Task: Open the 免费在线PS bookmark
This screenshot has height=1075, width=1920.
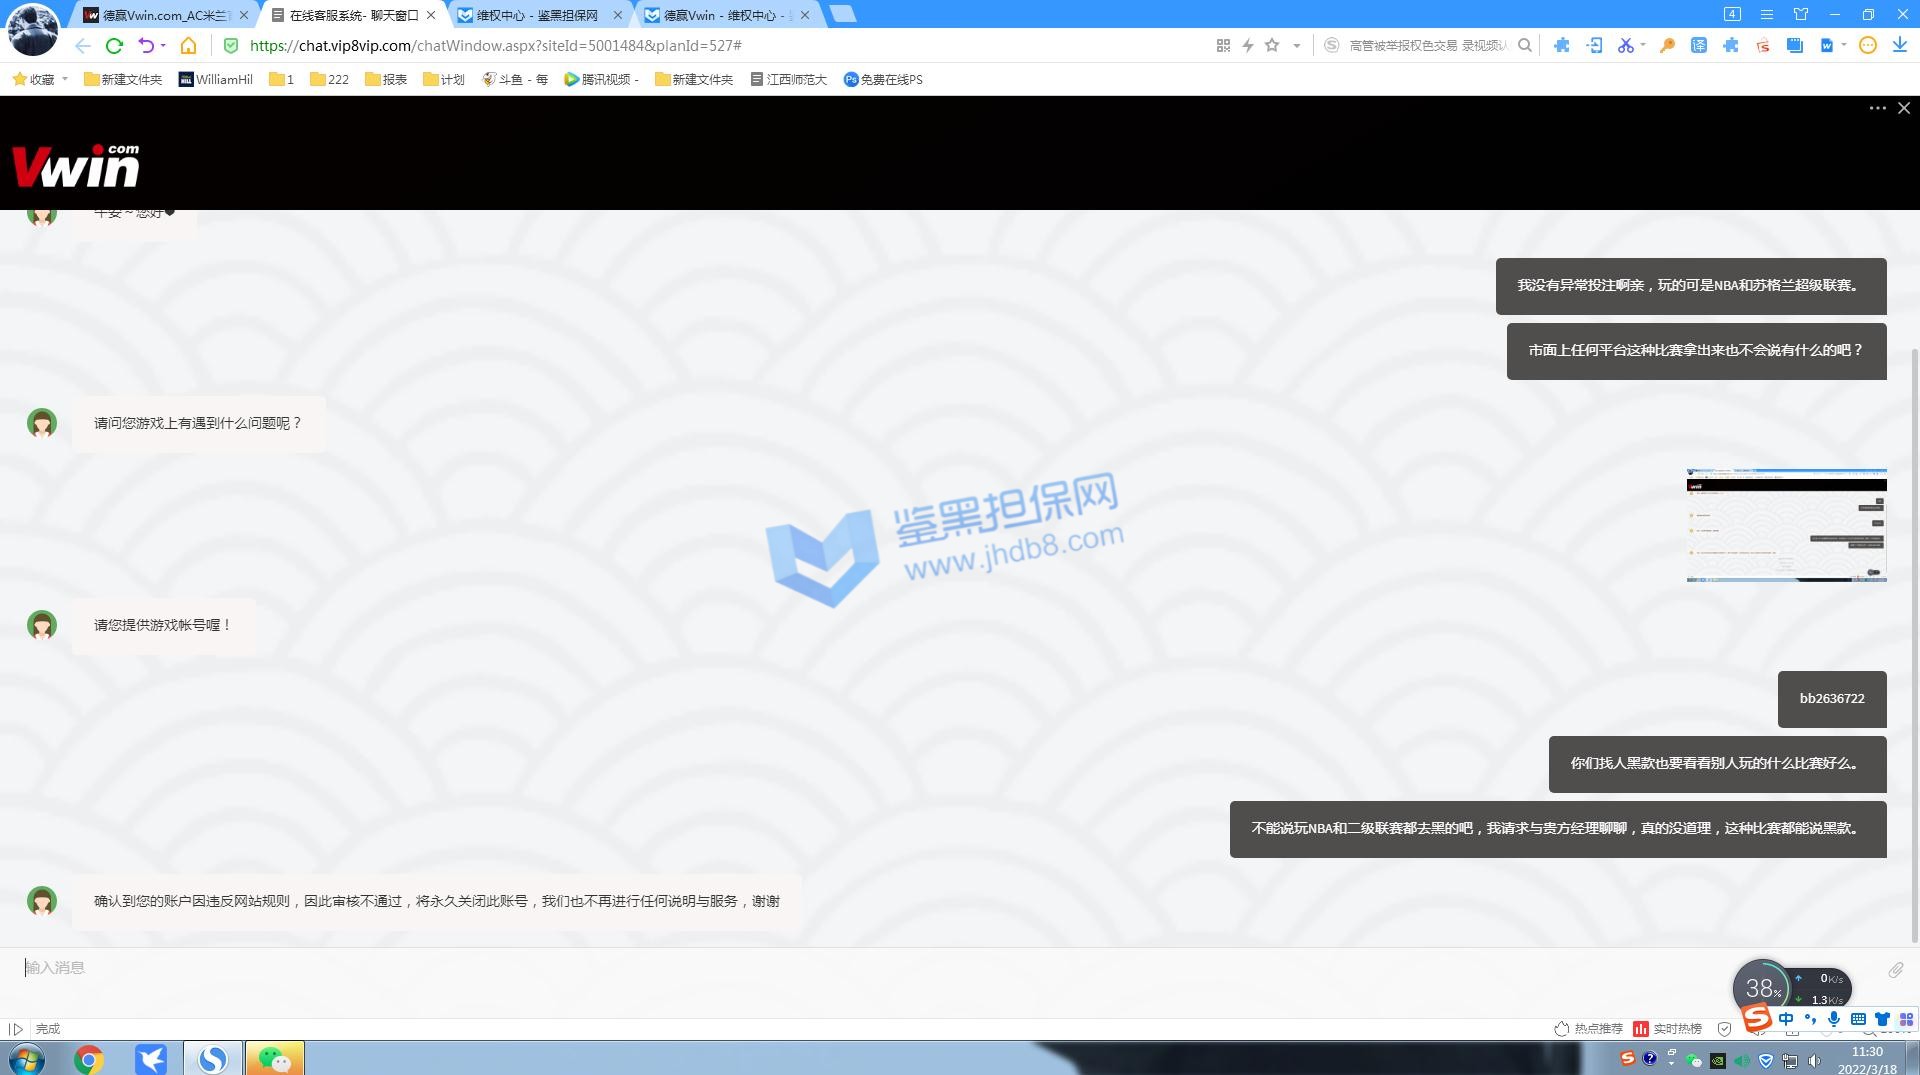Action: 883,79
